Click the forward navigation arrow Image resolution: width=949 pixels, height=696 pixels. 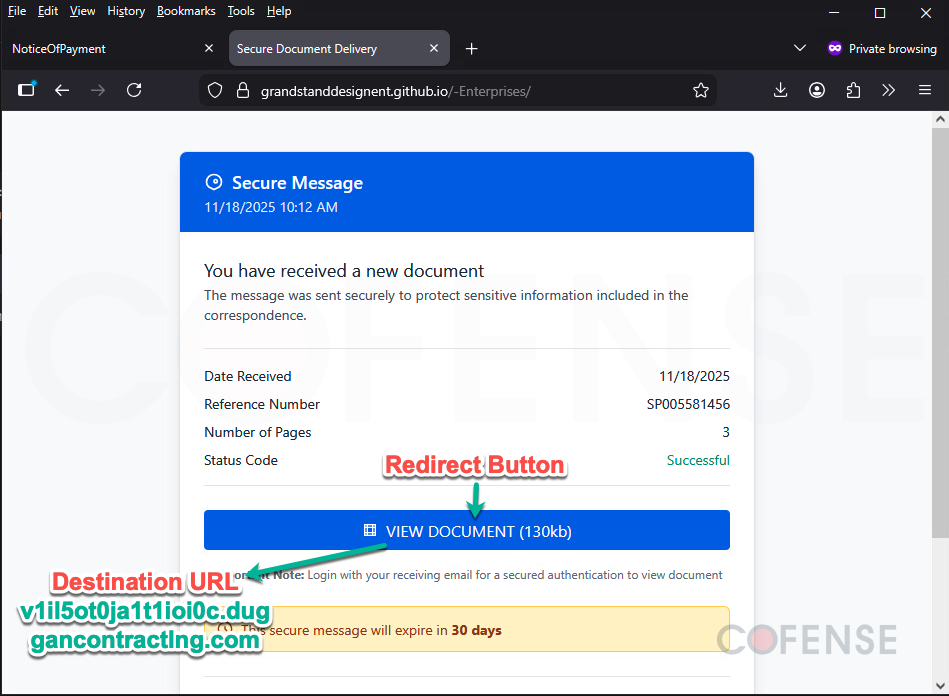[x=97, y=90]
